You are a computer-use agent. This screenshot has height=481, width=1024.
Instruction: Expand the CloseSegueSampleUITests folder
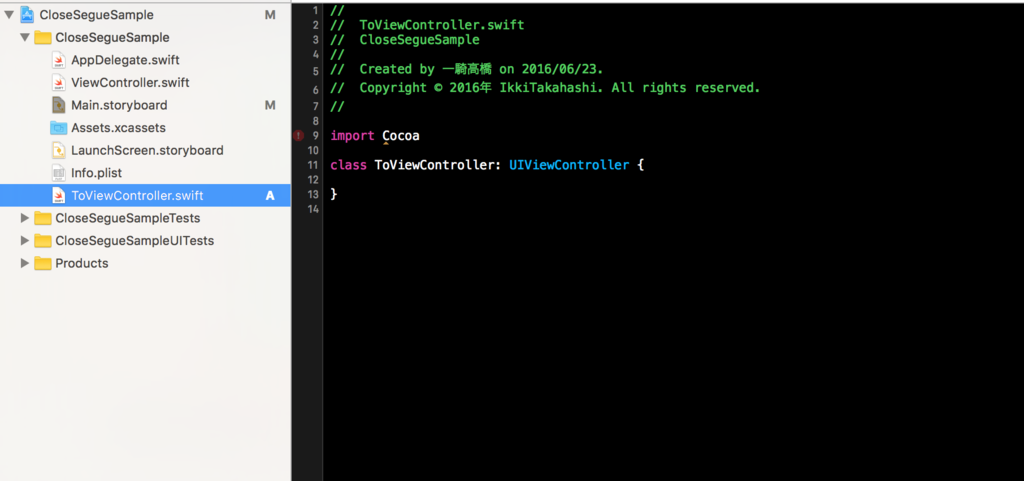coord(25,241)
